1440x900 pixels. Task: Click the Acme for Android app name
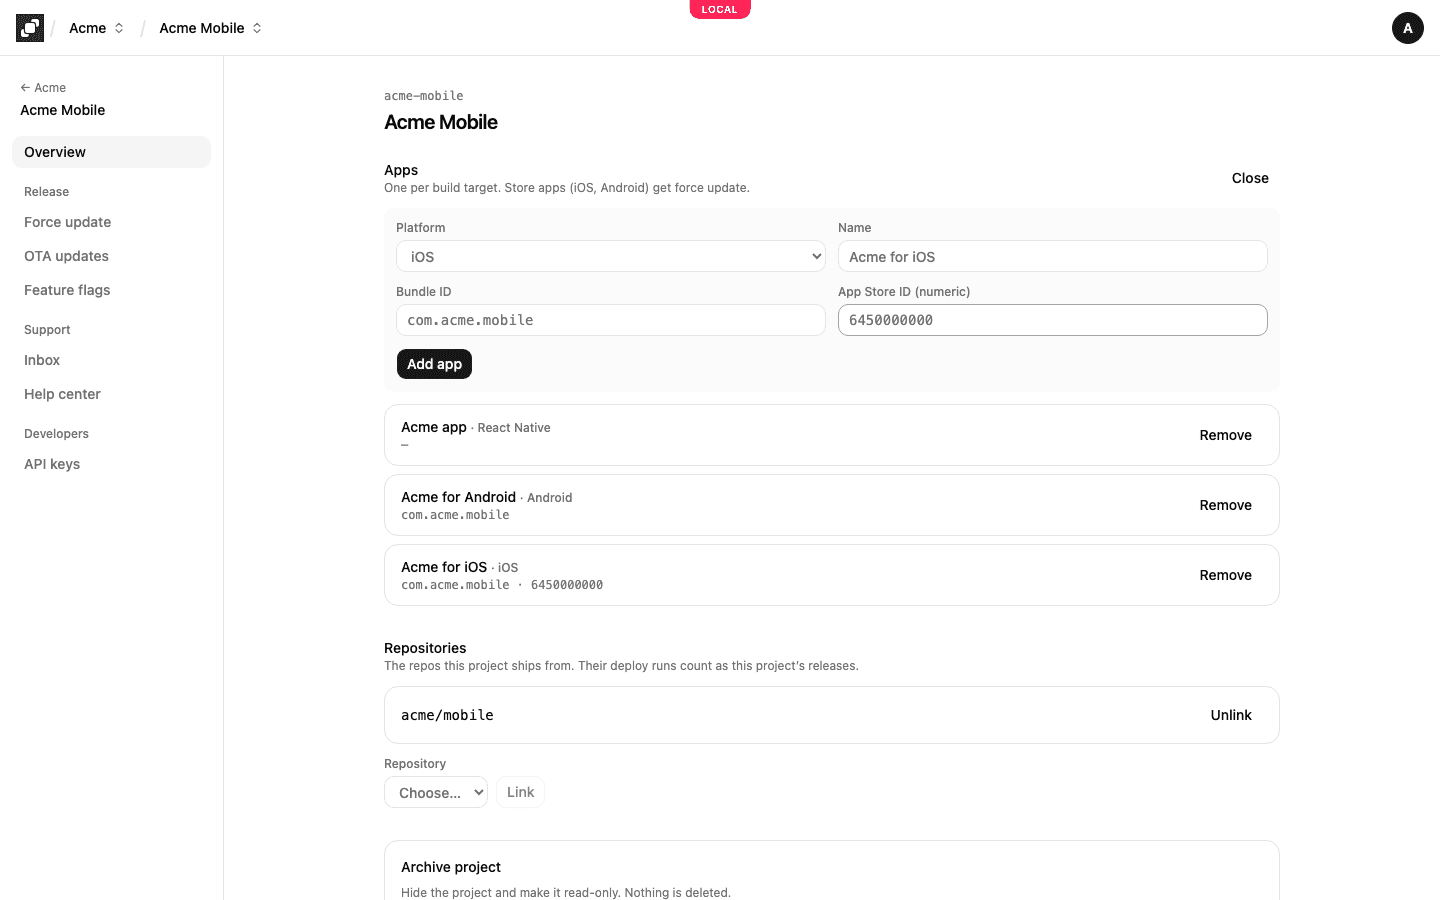[458, 497]
